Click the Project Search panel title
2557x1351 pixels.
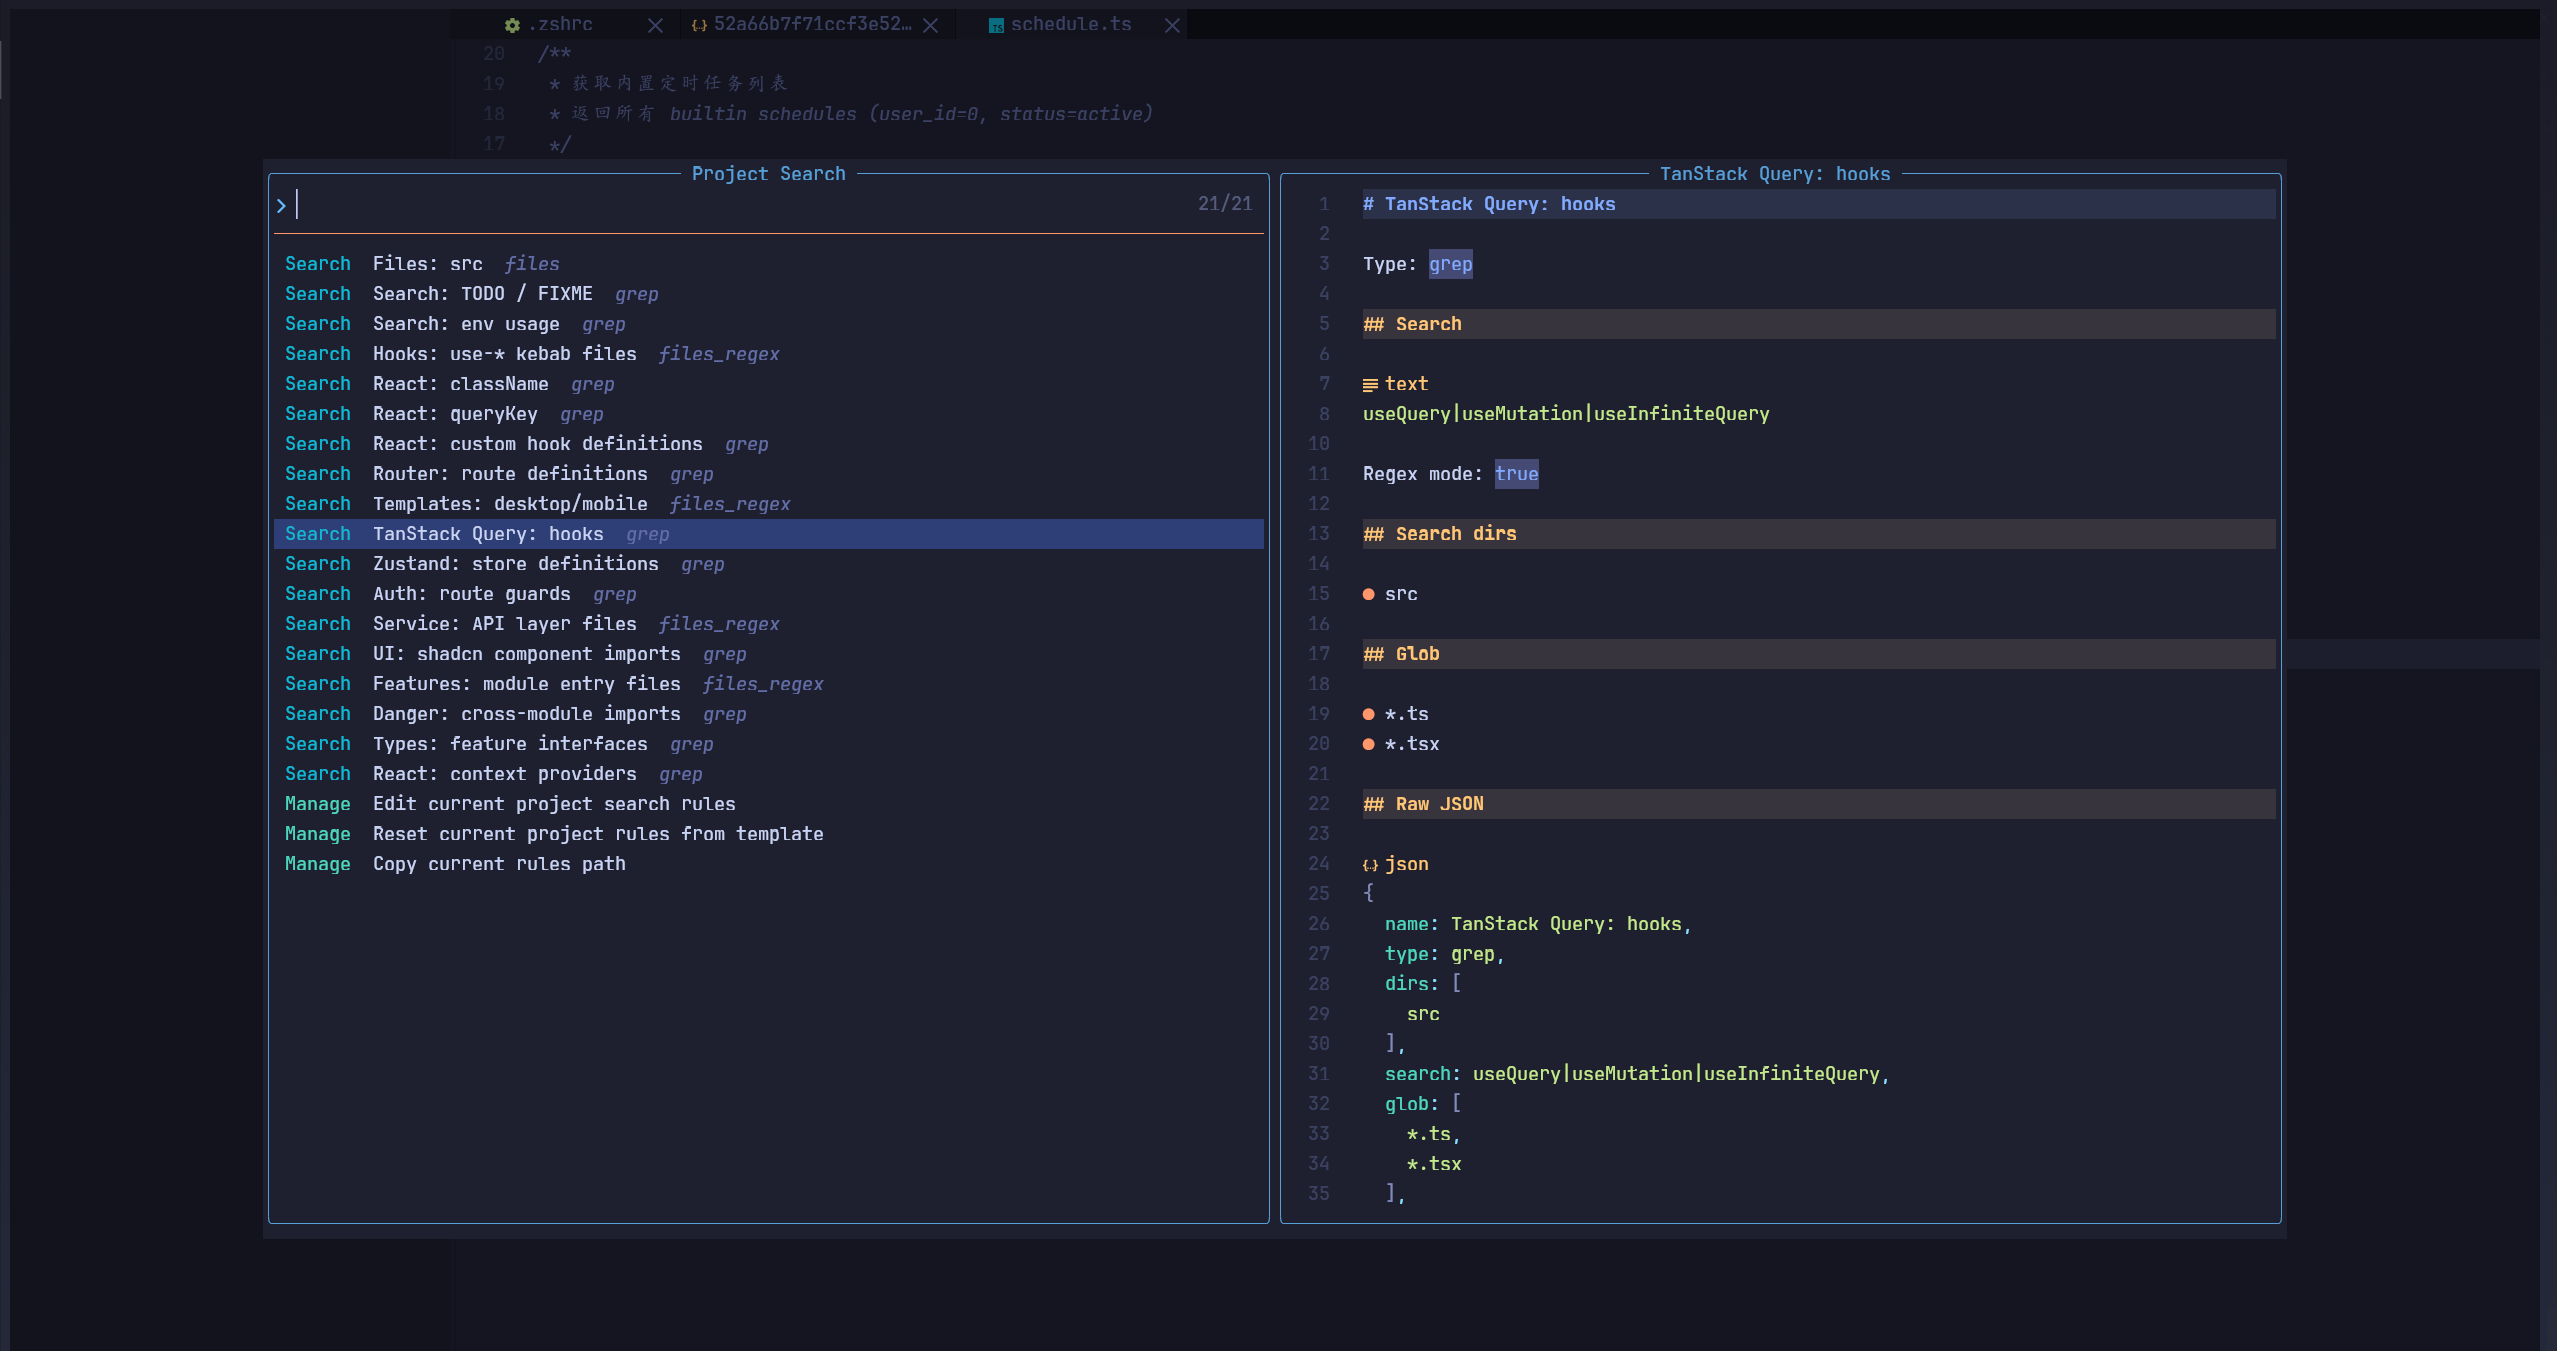point(768,174)
